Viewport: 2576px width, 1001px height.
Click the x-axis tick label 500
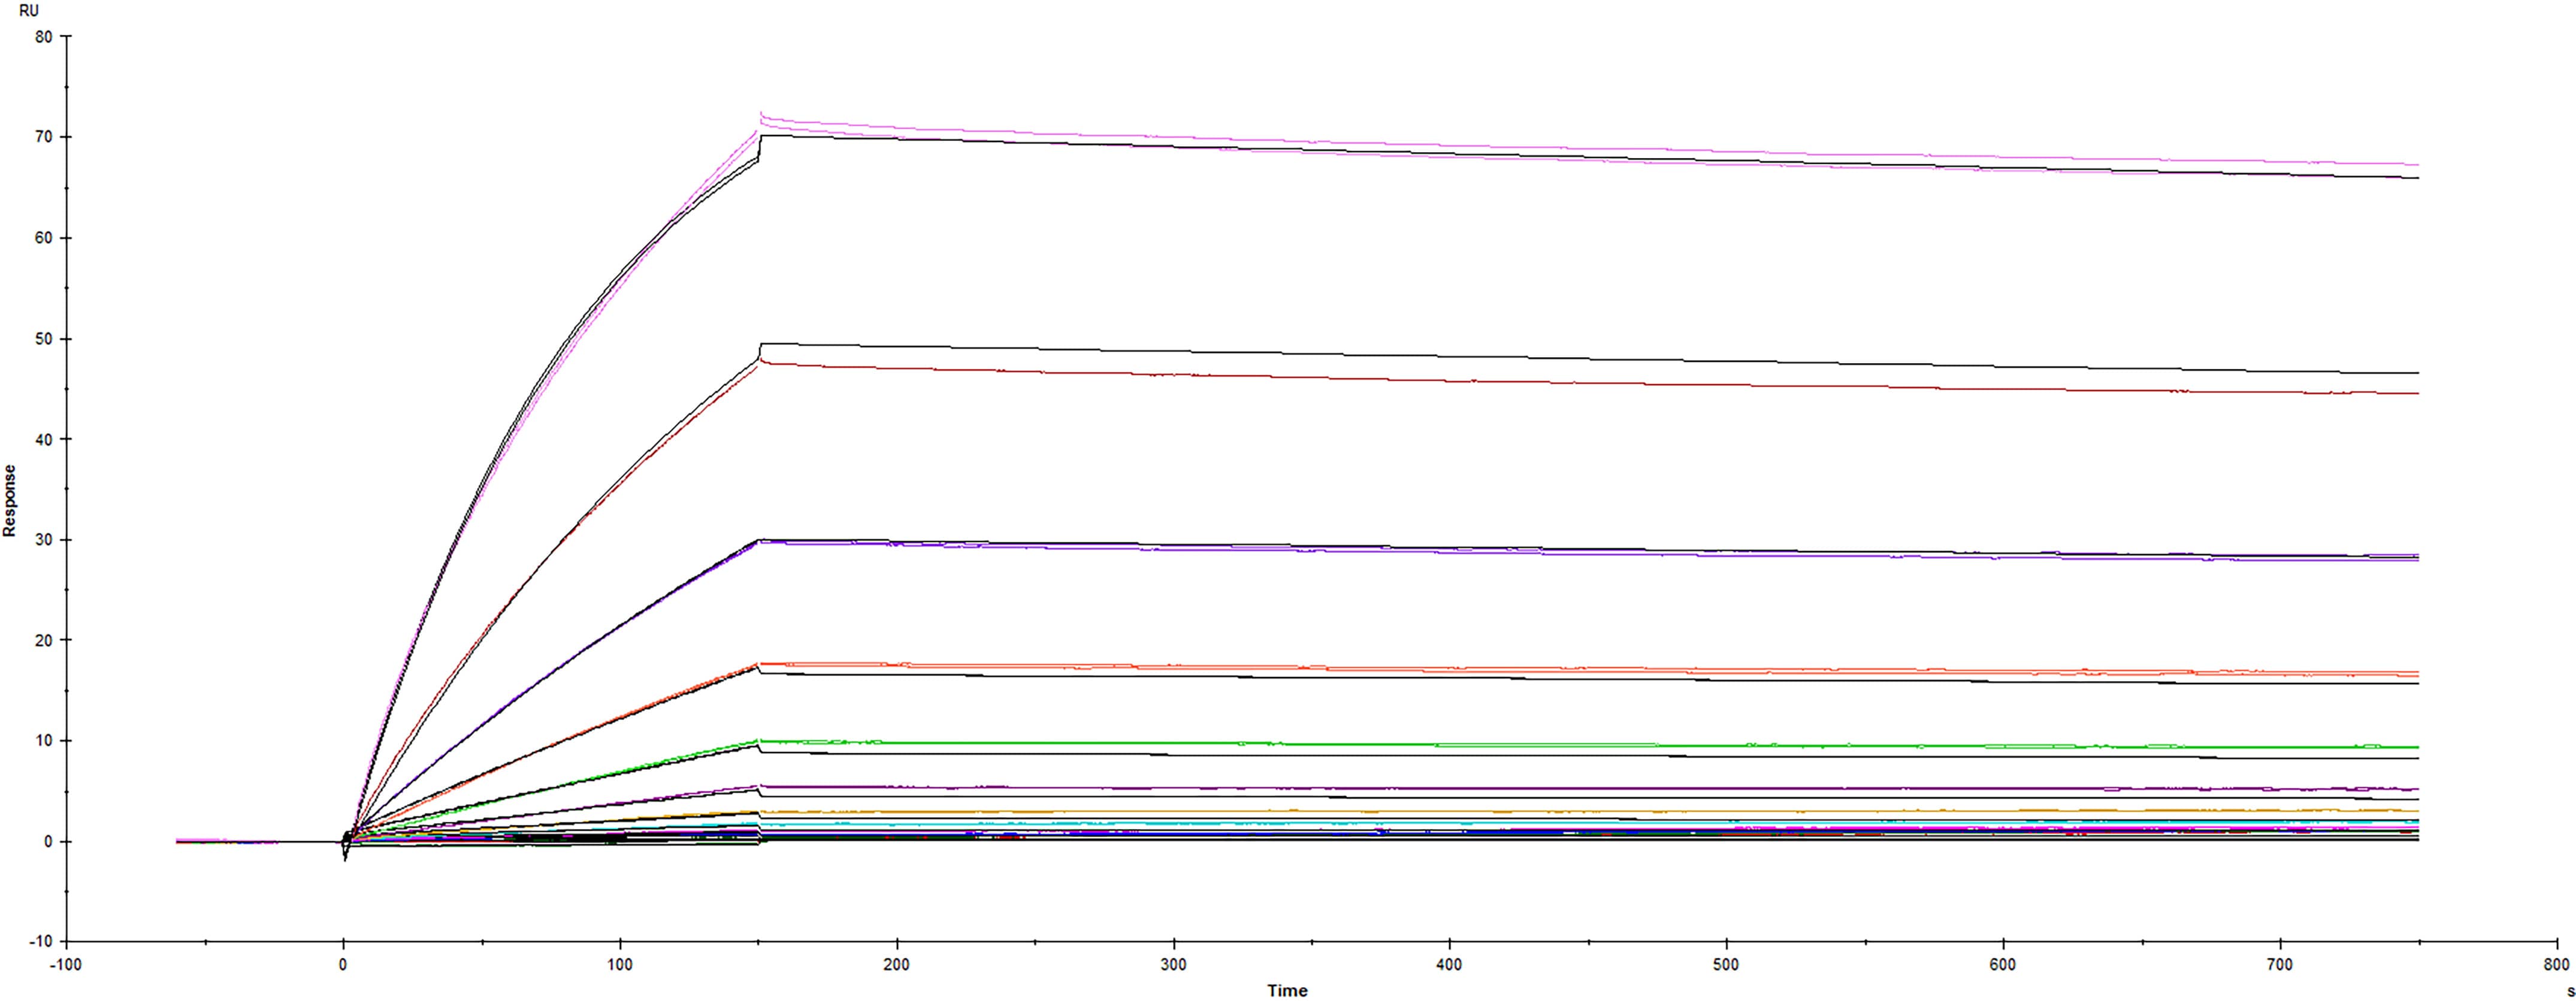click(x=1726, y=965)
